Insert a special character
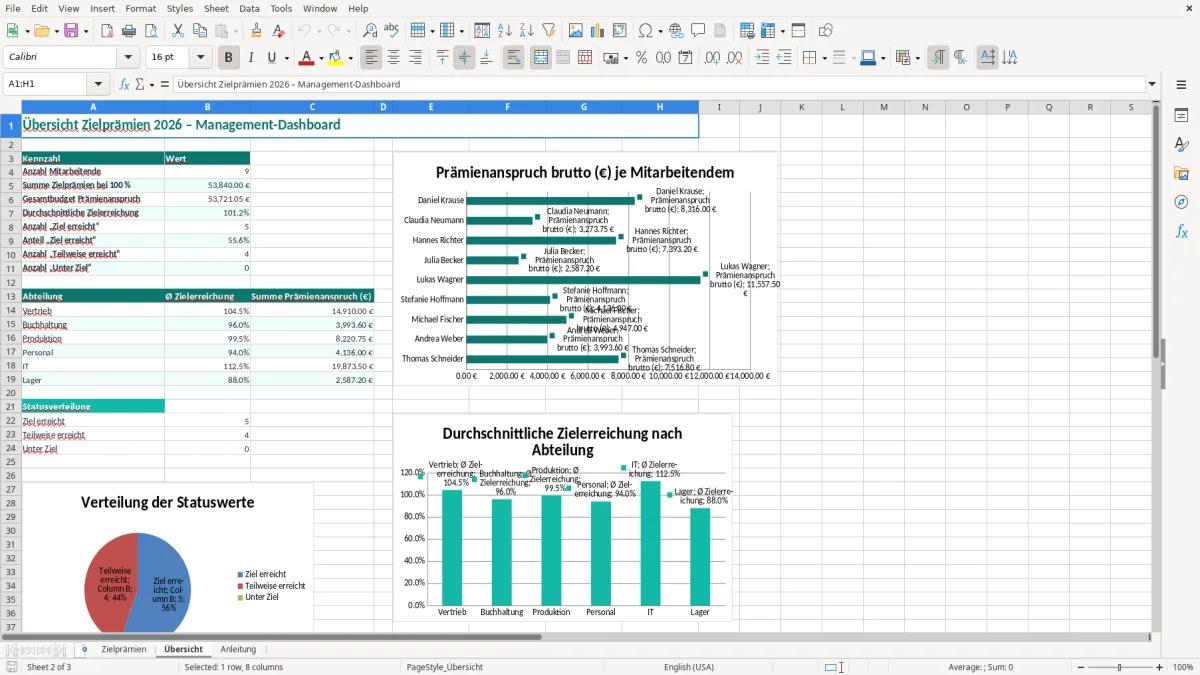This screenshot has width=1200, height=675. coord(645,31)
